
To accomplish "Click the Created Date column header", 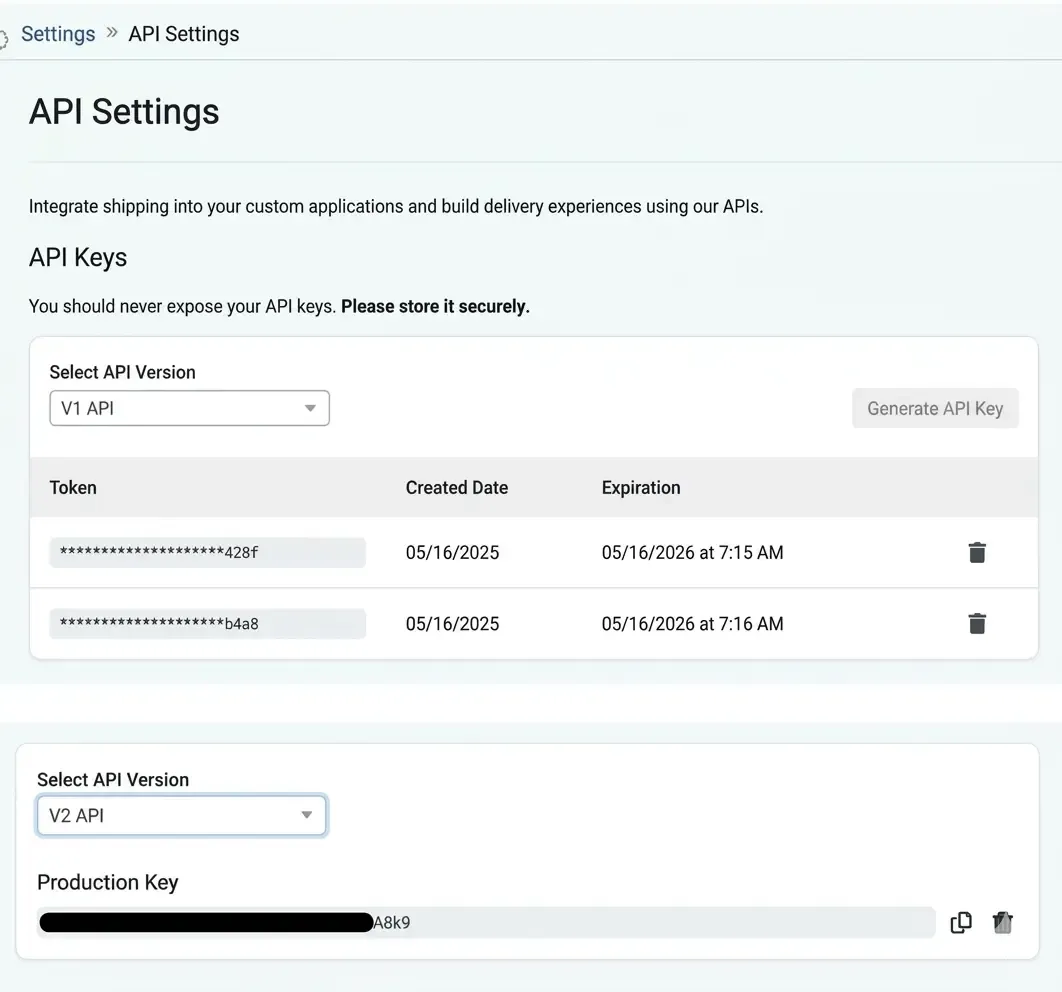I will [456, 488].
